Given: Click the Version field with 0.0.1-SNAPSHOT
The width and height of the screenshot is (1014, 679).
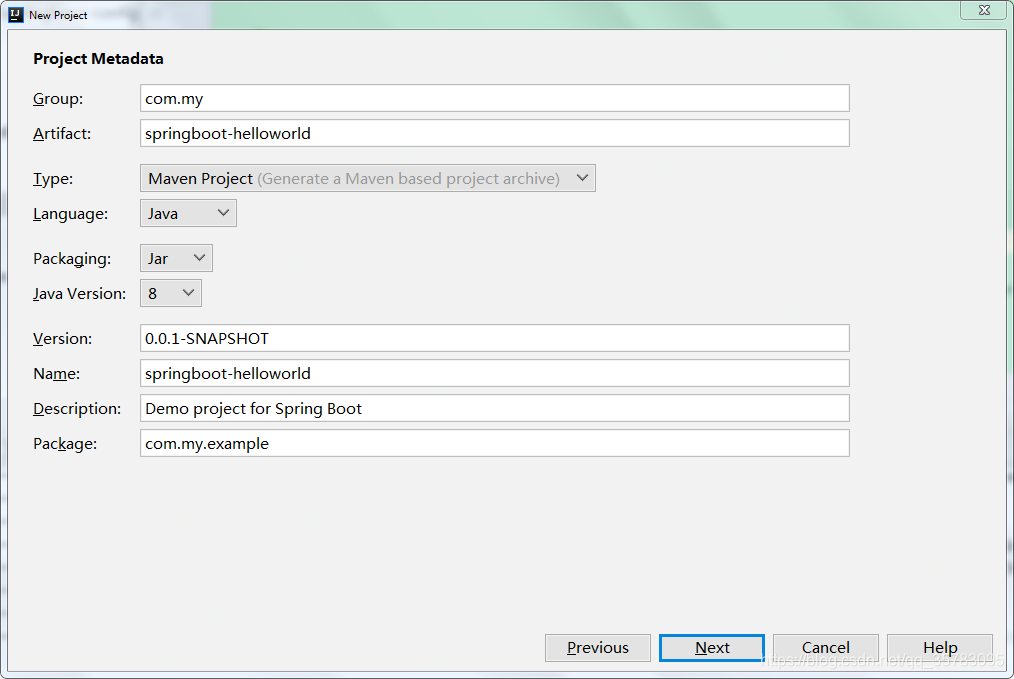Looking at the screenshot, I should tap(495, 338).
